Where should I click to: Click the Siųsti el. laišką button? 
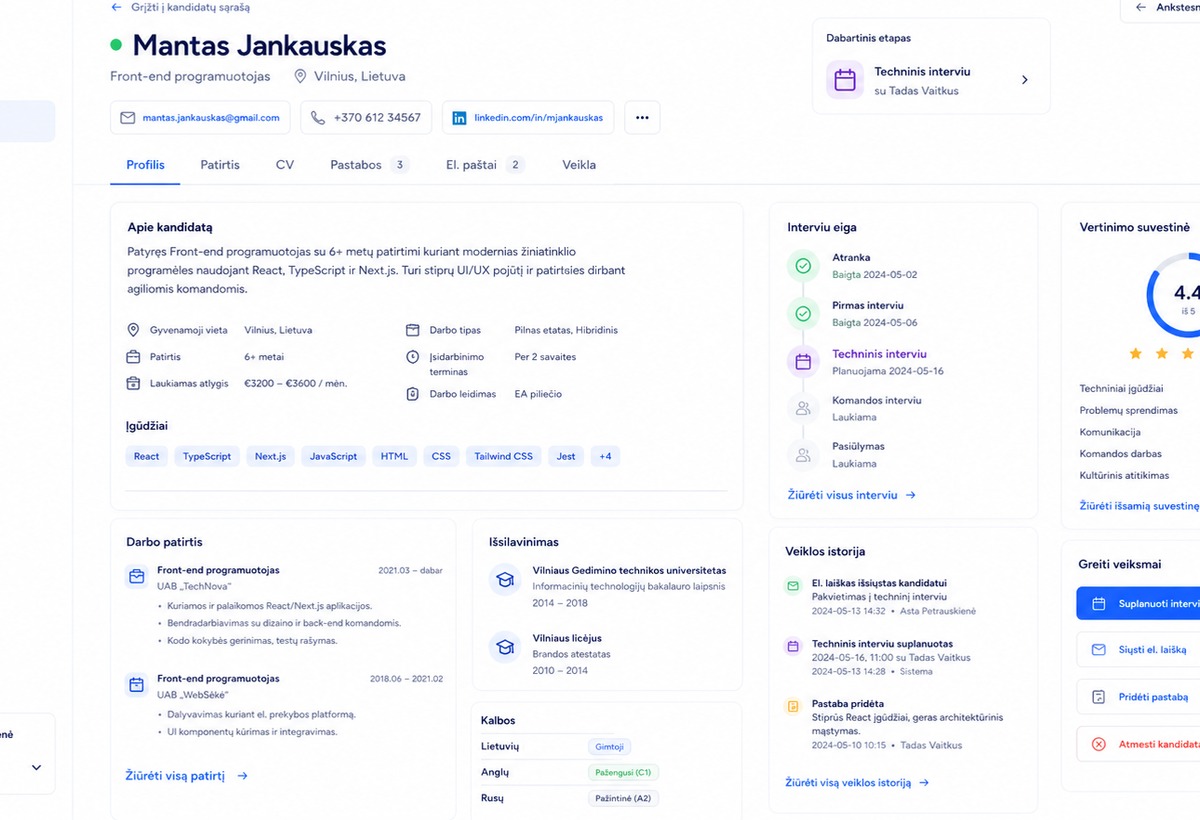[1139, 650]
